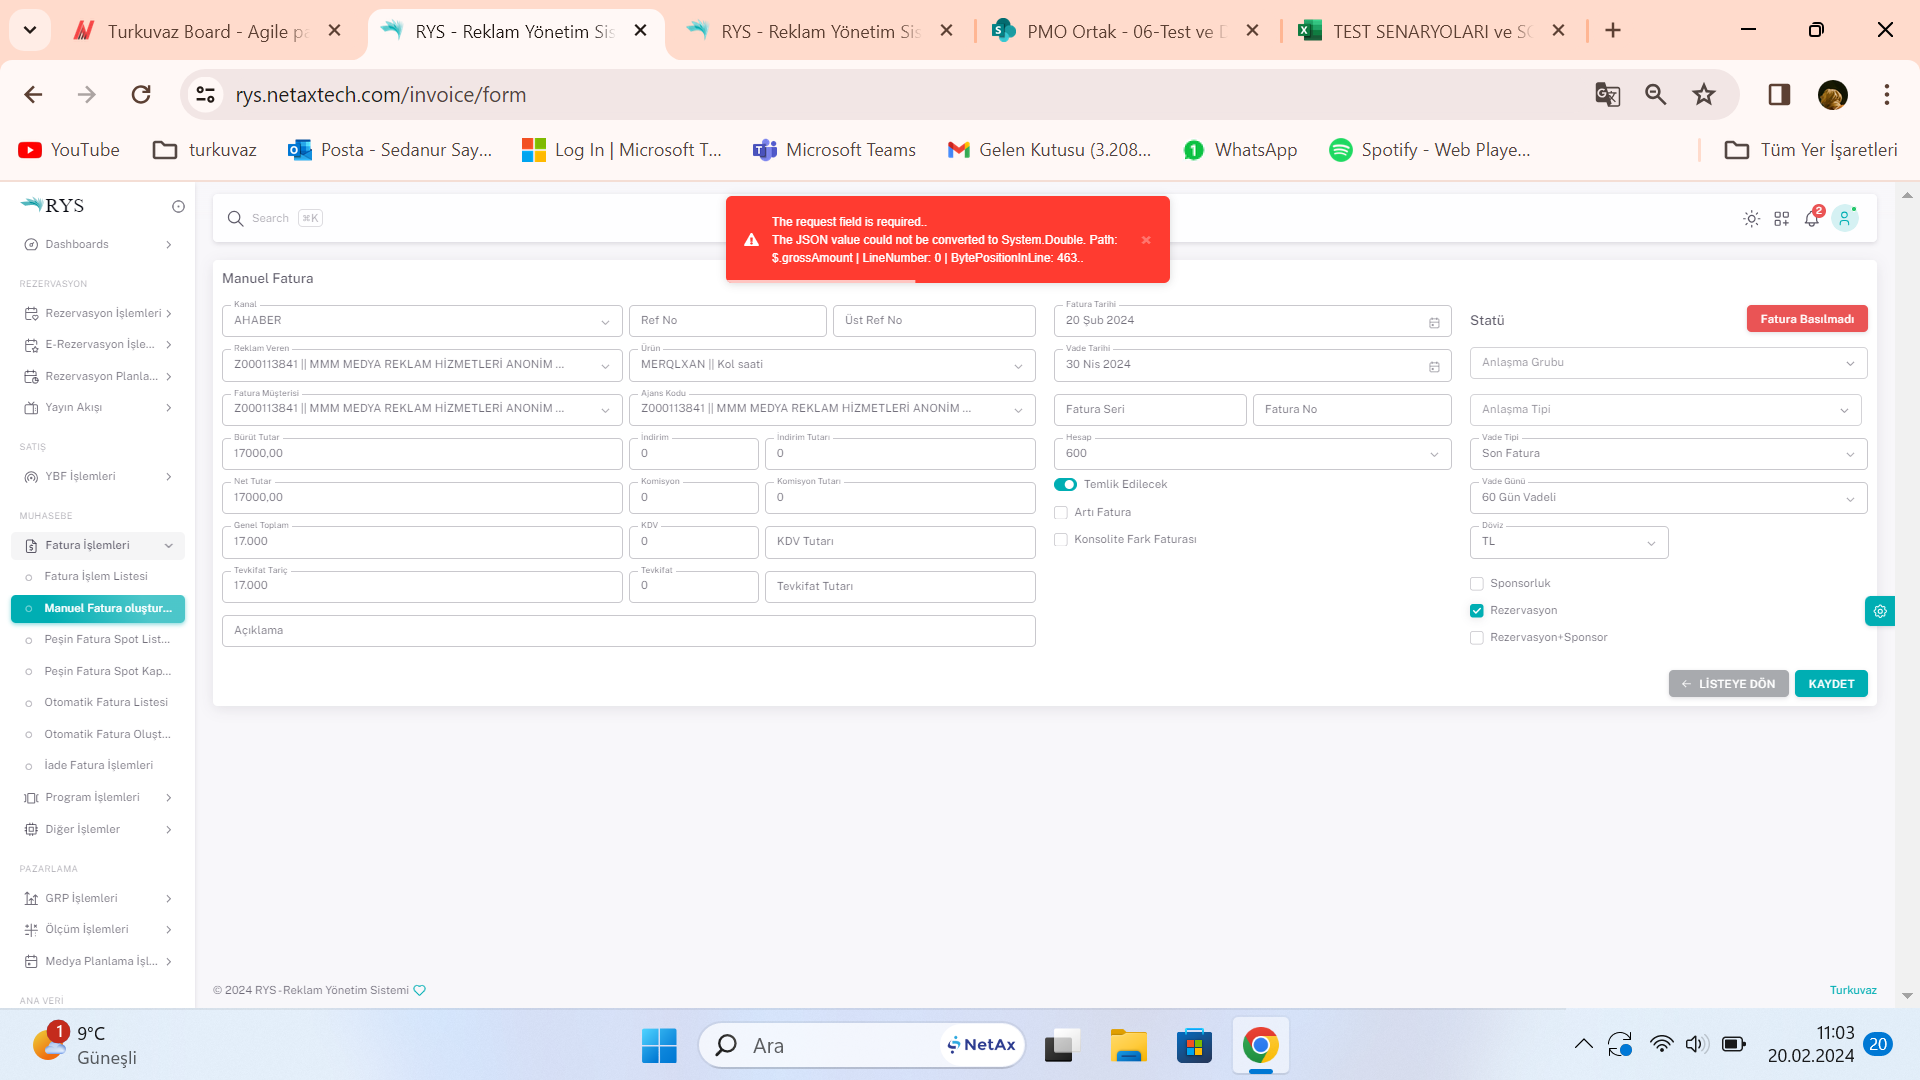
Task: Enable the Sponsorluk checkbox
Action: point(1477,584)
